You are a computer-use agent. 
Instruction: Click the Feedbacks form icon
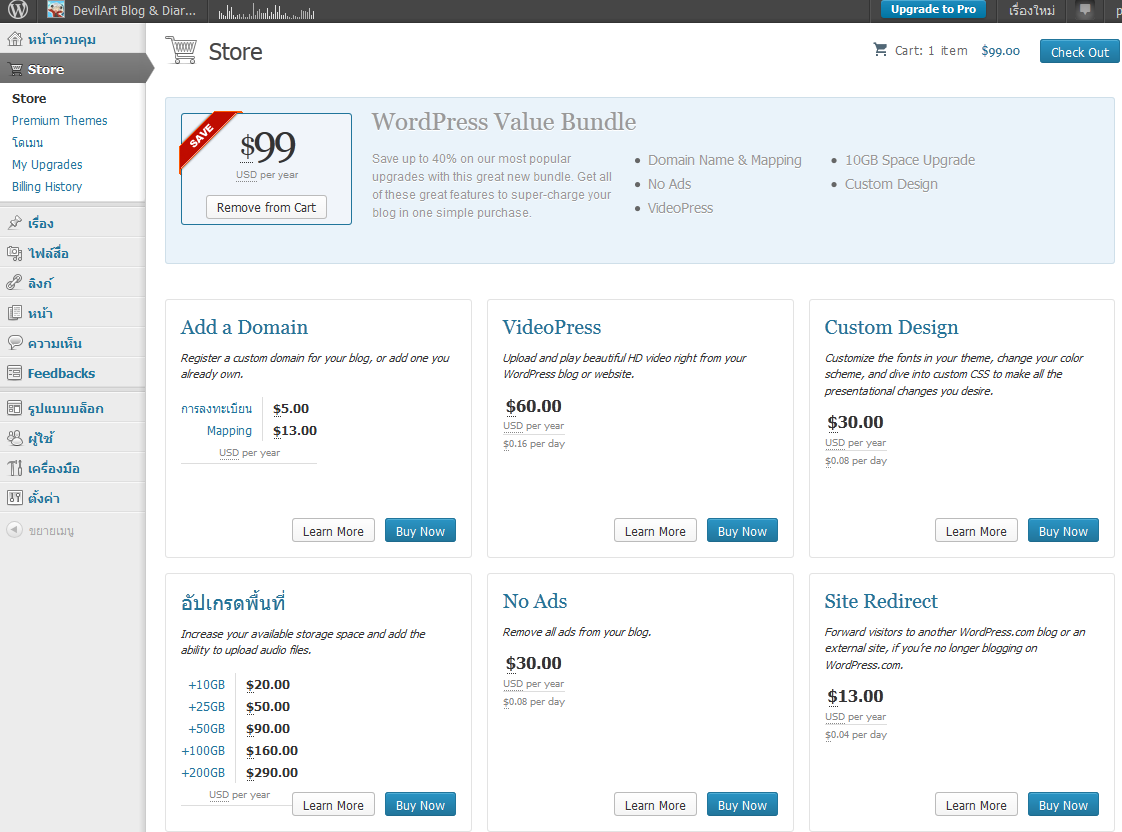click(14, 373)
